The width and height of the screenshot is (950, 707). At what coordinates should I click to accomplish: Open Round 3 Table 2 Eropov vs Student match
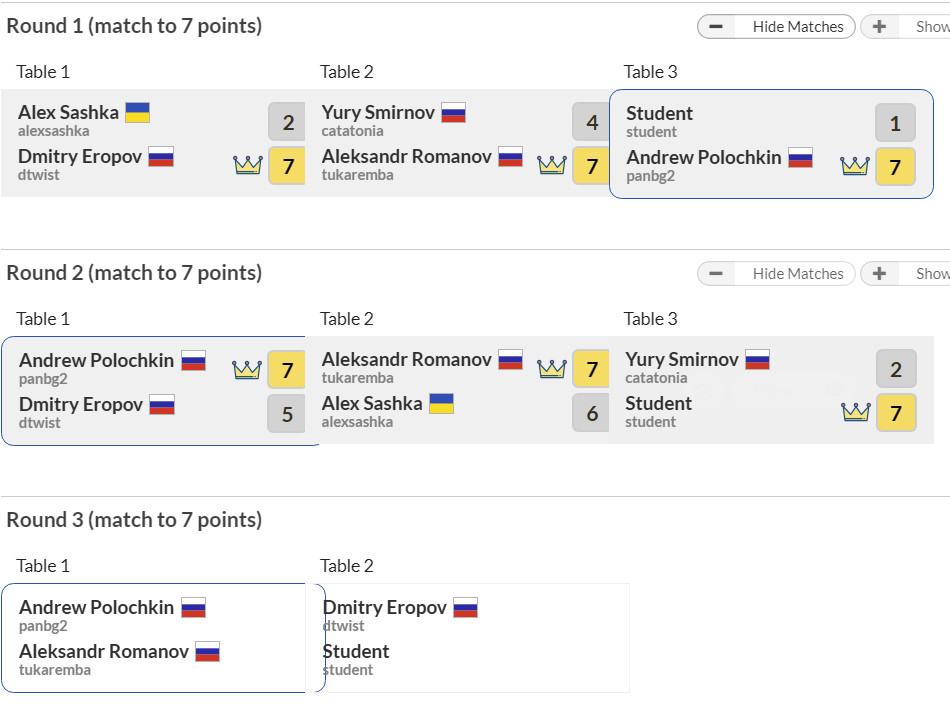[x=475, y=638]
